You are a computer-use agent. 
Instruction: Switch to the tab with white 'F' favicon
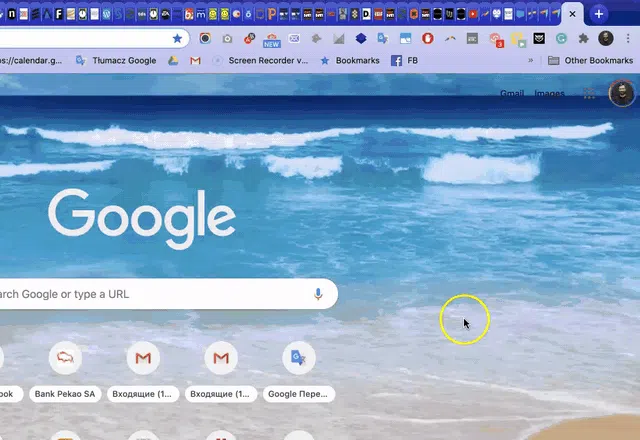pyautogui.click(x=59, y=14)
